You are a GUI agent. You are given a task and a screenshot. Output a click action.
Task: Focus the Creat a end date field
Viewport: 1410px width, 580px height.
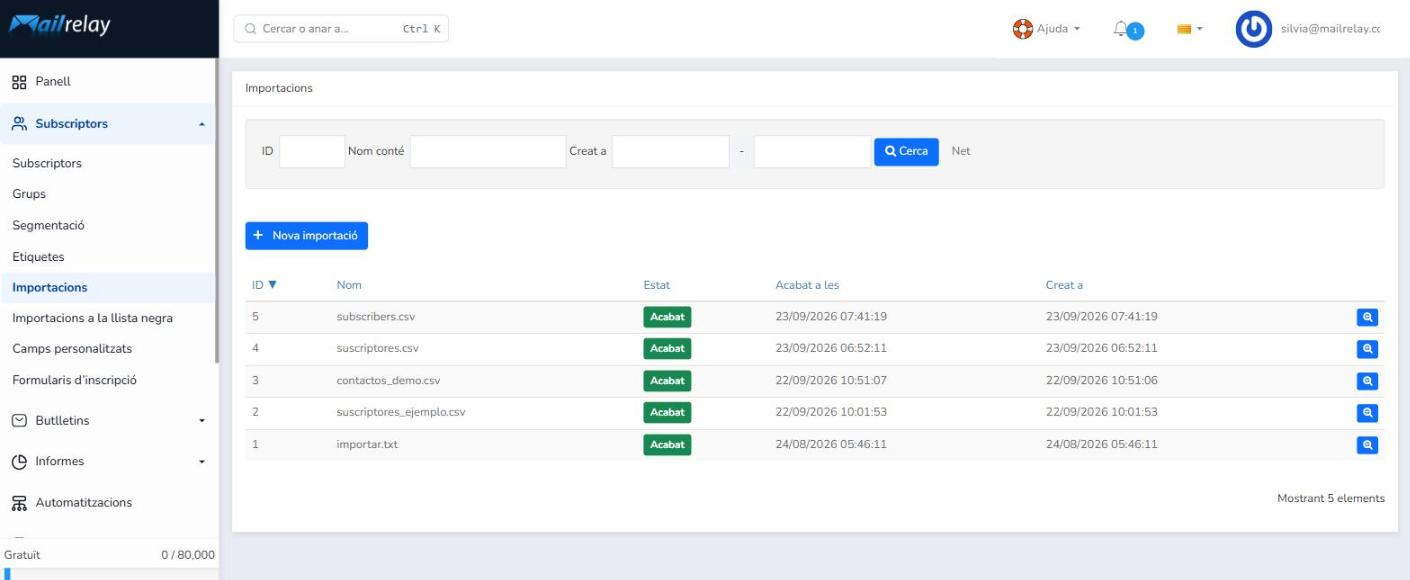click(812, 151)
